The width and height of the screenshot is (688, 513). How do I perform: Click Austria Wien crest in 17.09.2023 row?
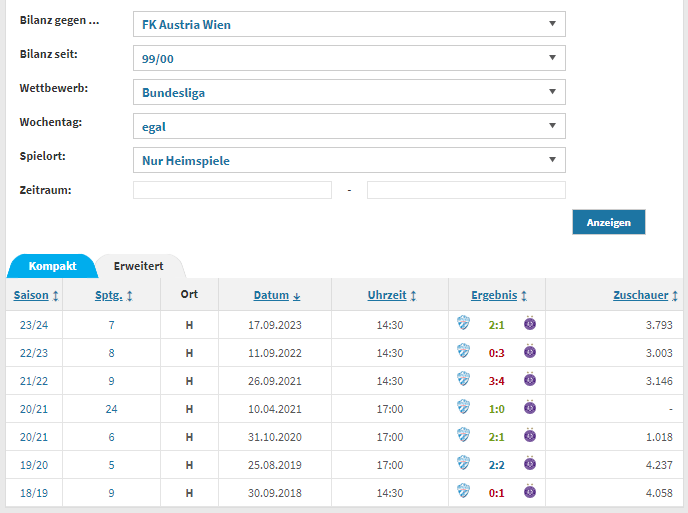[x=531, y=324]
